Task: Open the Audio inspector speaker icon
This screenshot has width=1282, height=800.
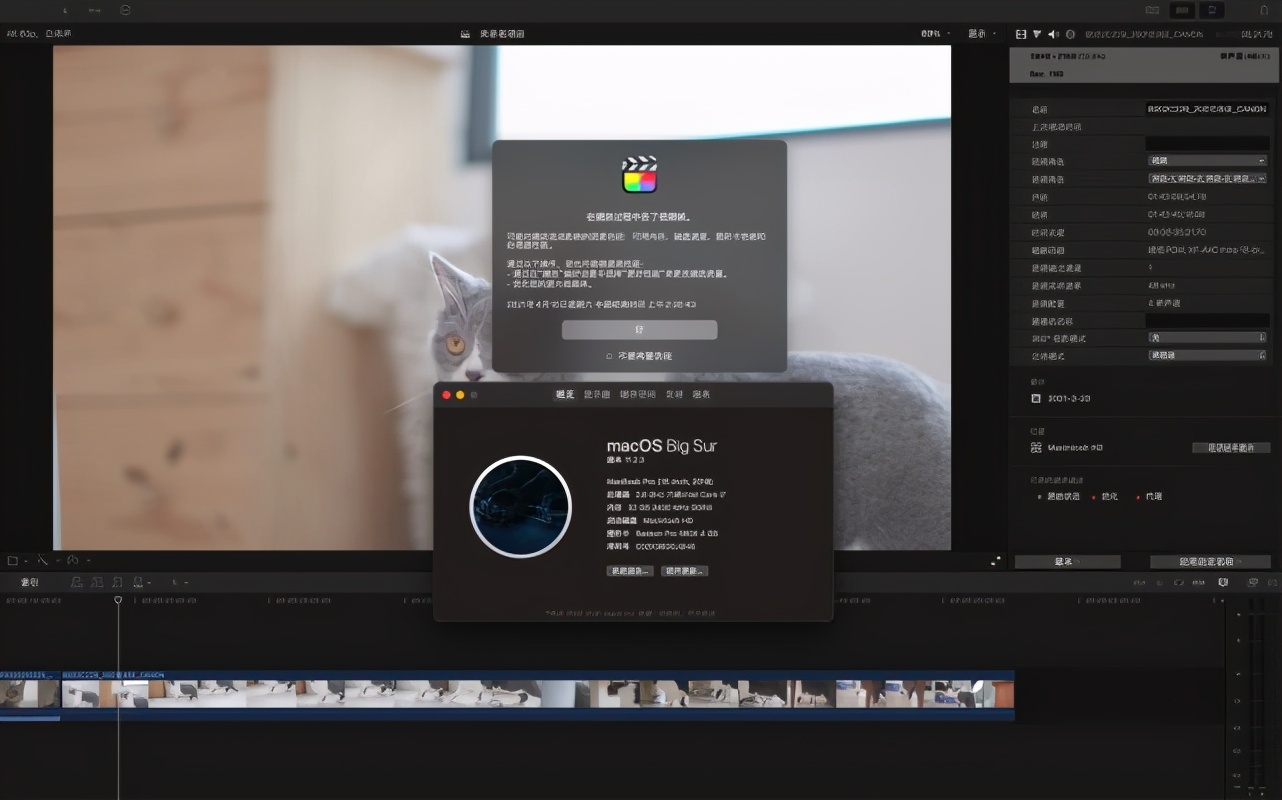Action: [1053, 34]
